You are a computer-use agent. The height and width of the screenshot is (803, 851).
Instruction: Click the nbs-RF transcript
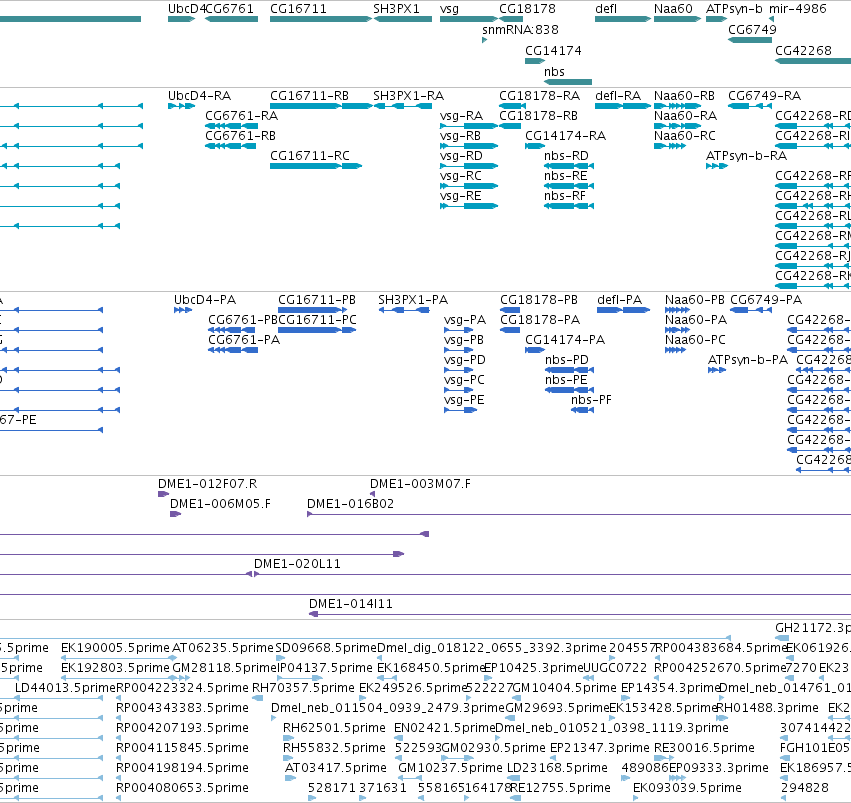pyautogui.click(x=569, y=206)
